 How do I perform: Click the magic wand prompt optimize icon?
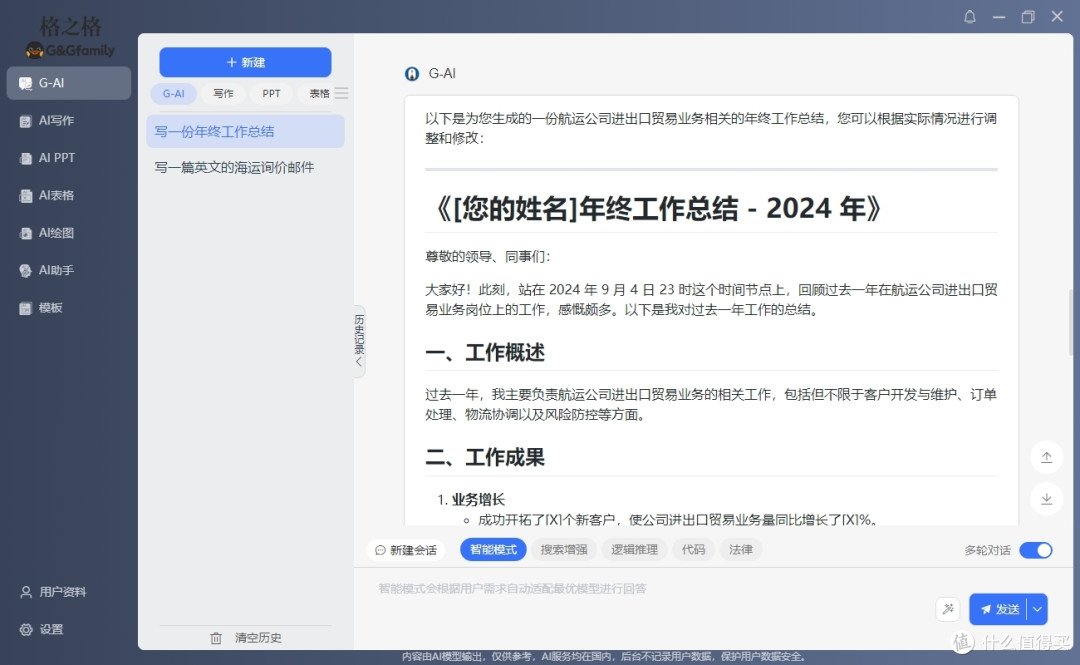(x=948, y=608)
